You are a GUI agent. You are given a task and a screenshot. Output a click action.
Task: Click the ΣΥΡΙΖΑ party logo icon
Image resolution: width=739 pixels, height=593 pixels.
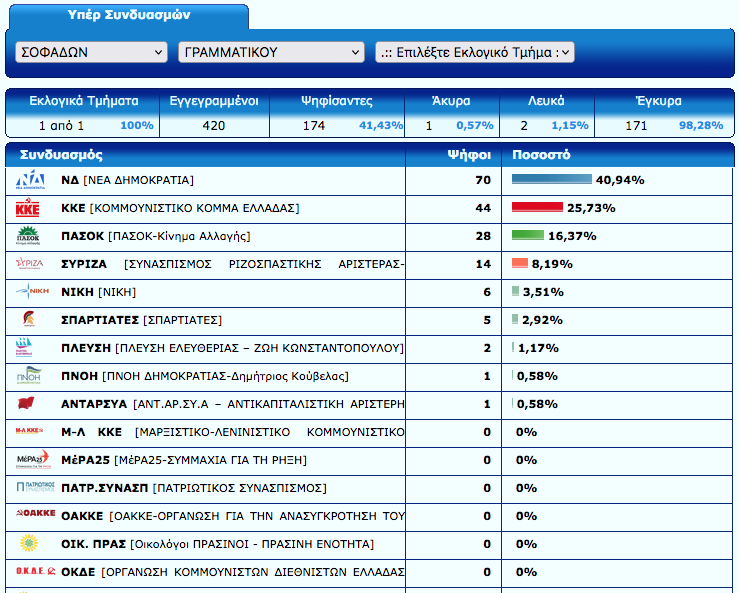coord(27,264)
